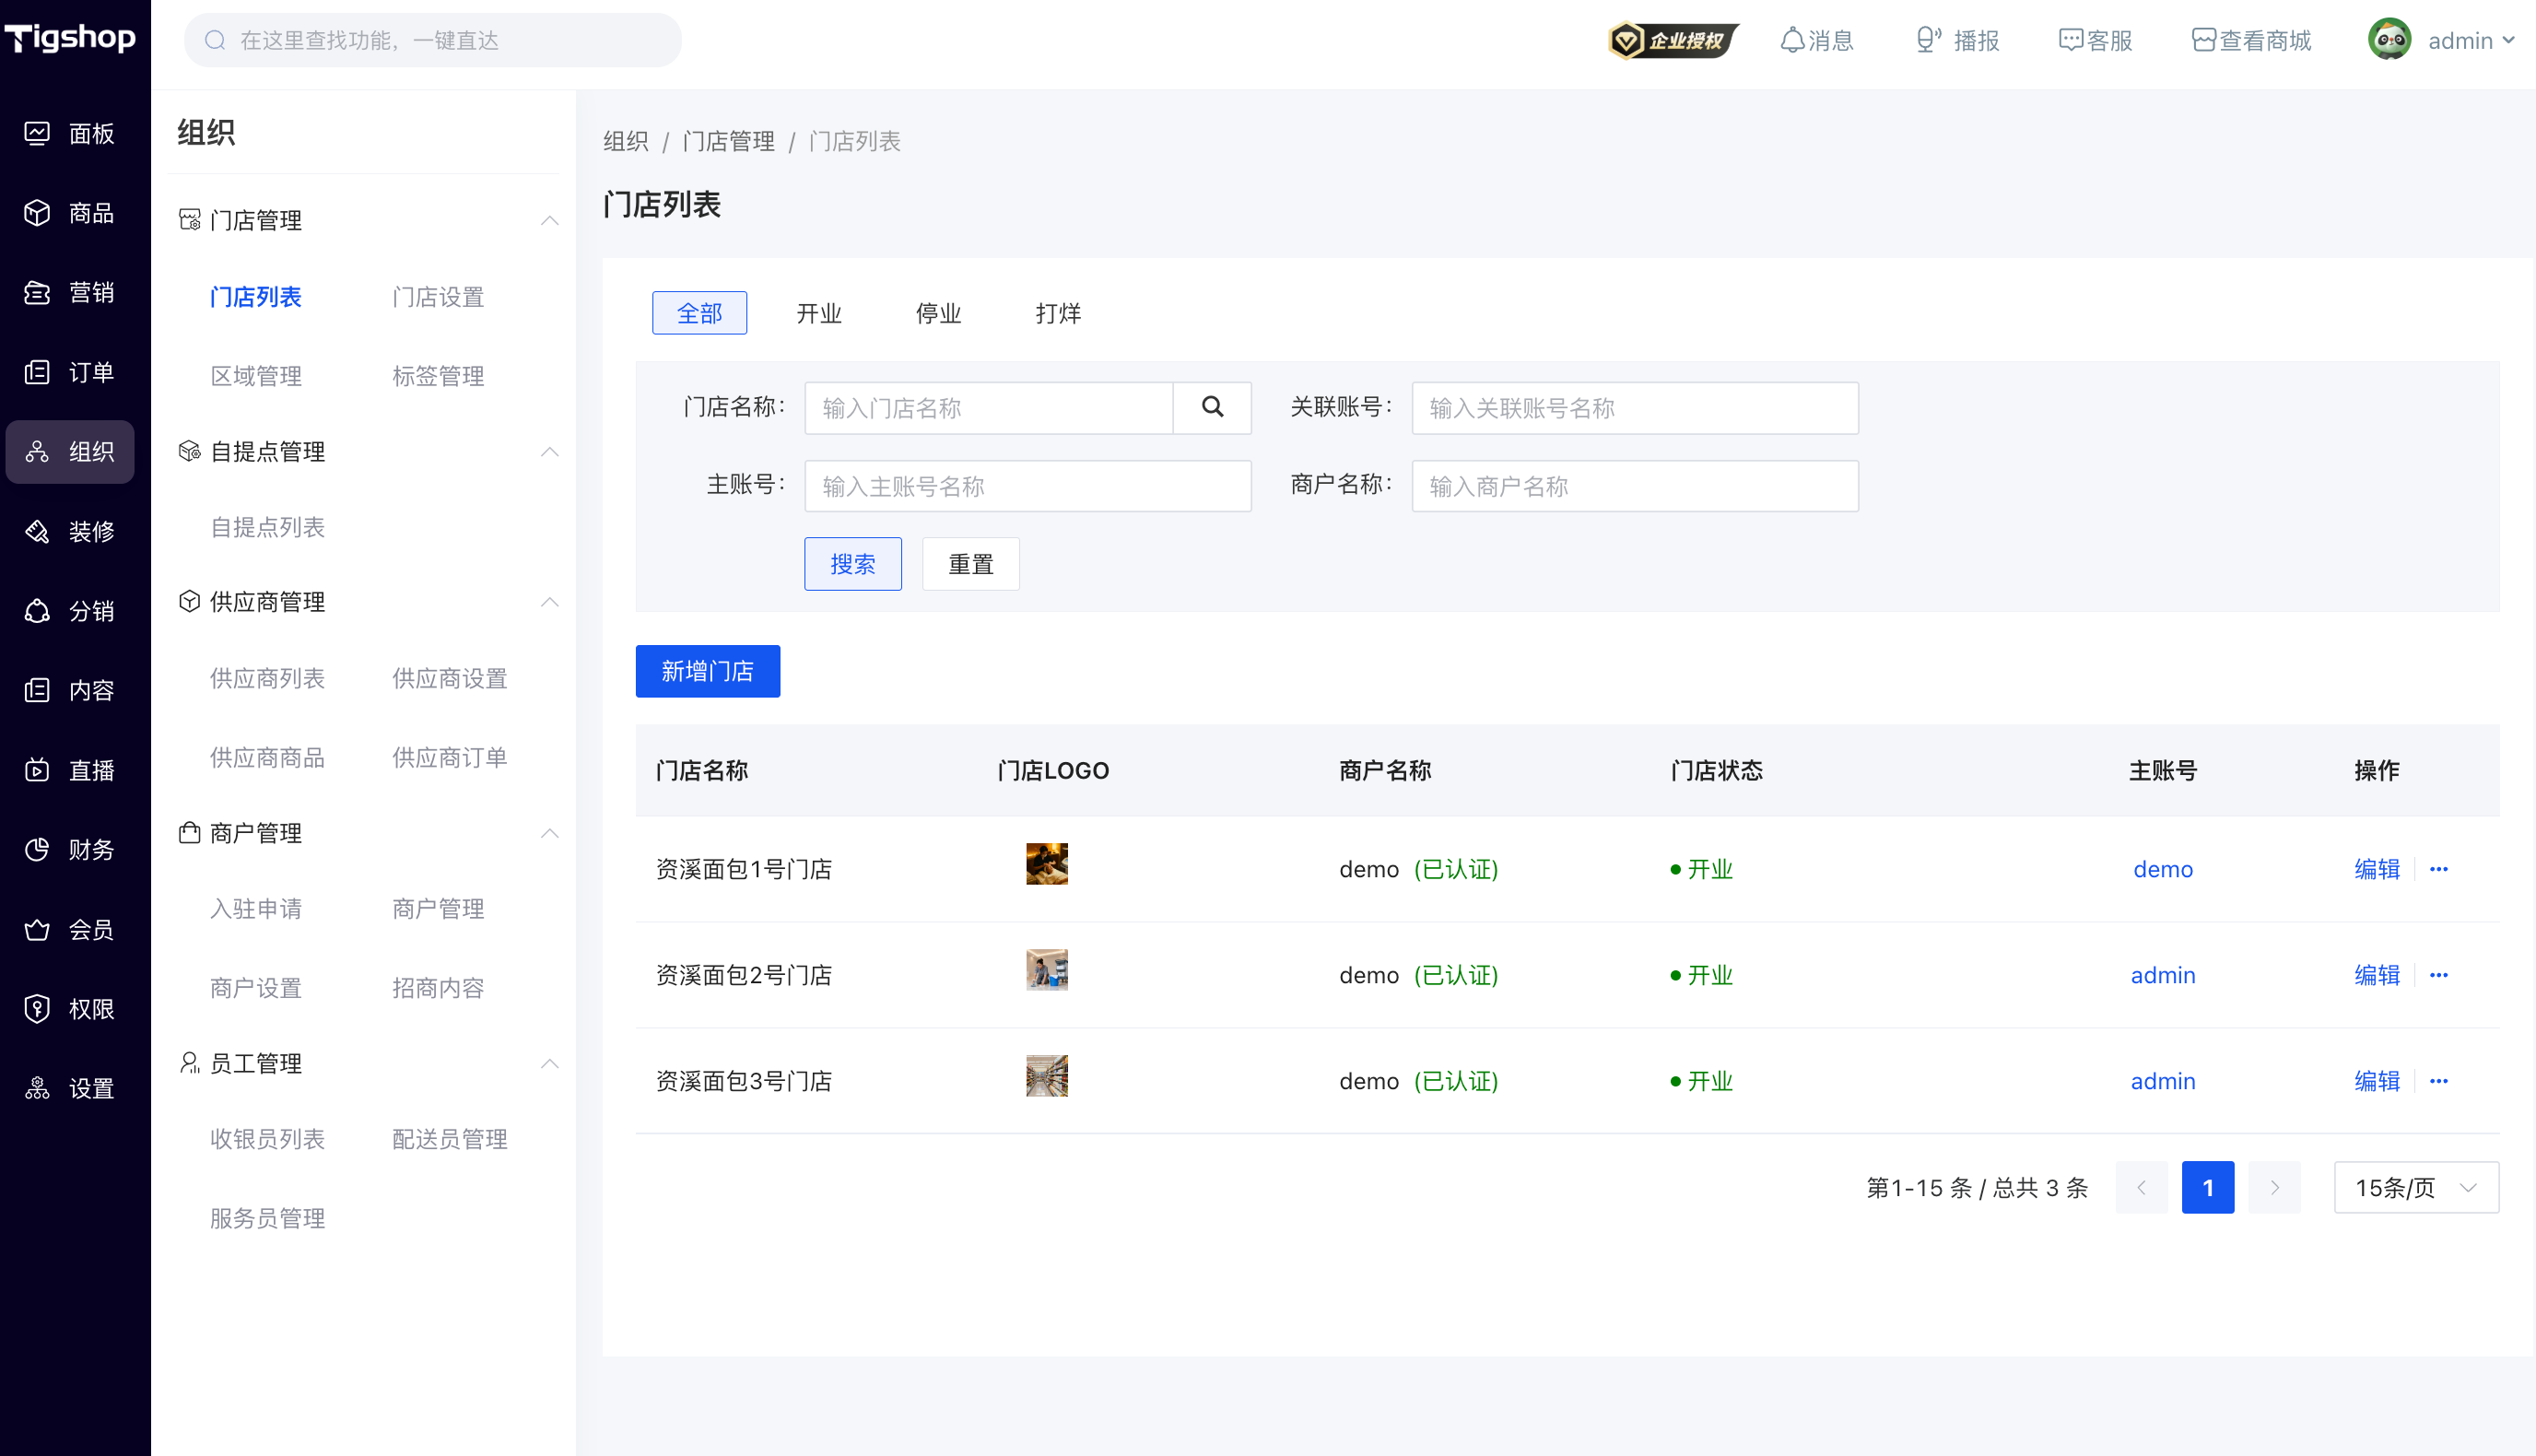
Task: Click the admin avatar image
Action: coord(2390,40)
